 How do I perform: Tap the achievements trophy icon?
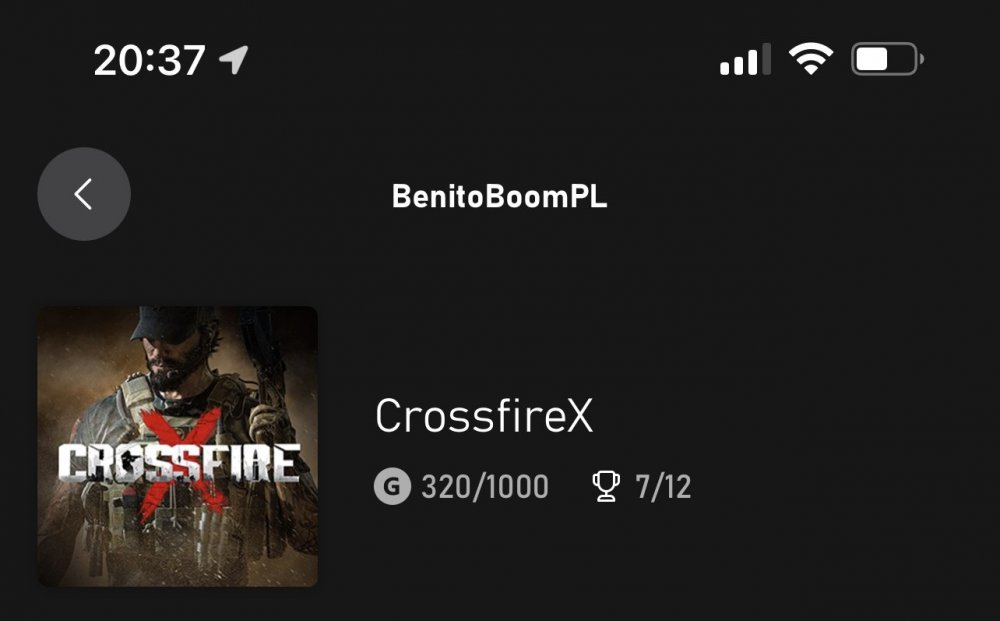606,487
